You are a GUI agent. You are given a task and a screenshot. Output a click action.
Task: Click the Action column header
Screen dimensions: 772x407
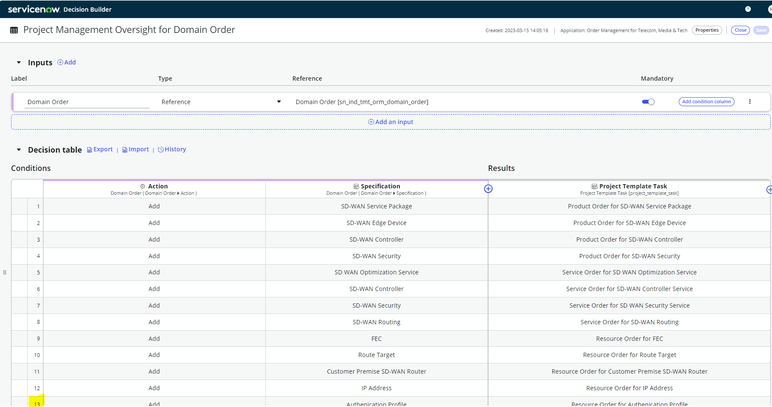click(x=154, y=189)
